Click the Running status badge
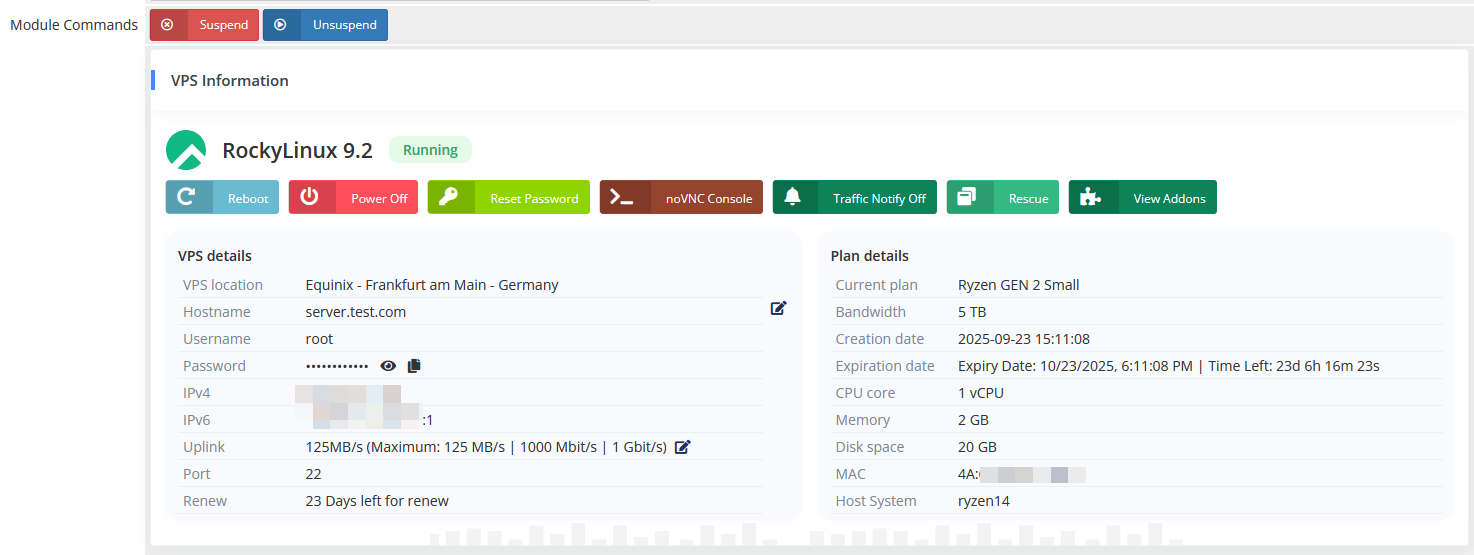The height and width of the screenshot is (555, 1474). [430, 150]
